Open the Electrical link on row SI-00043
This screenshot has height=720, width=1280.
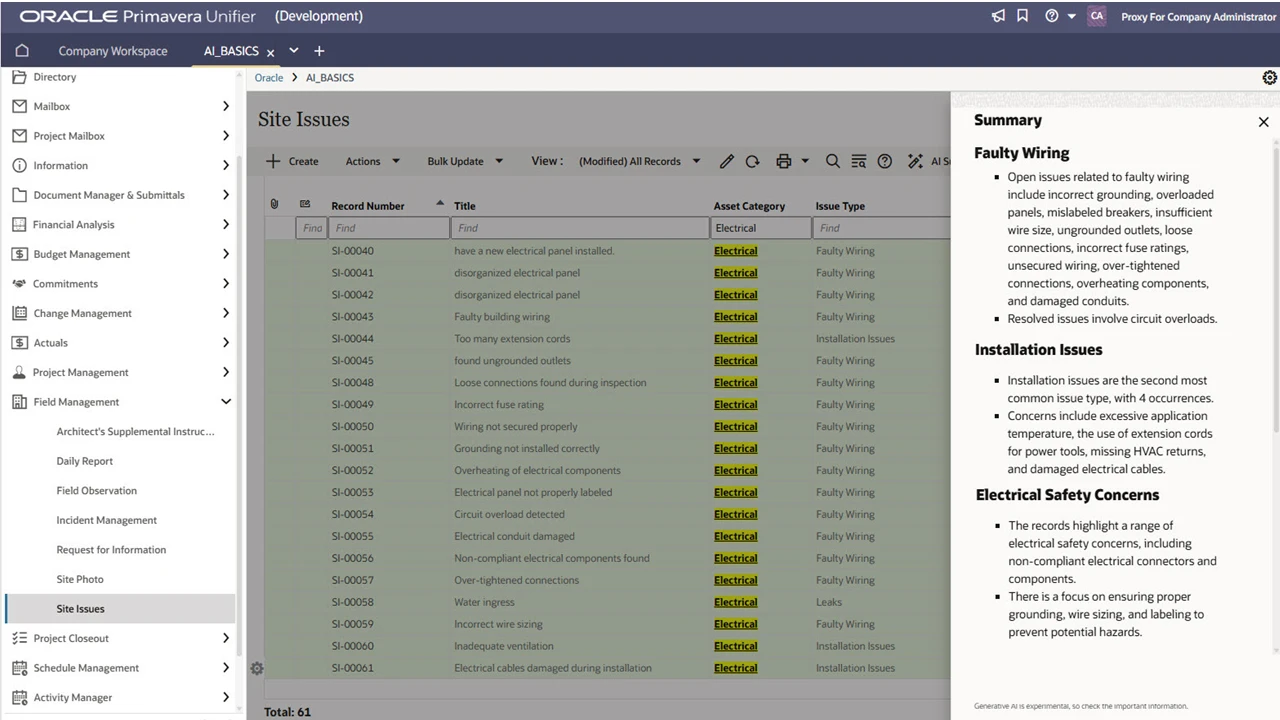tap(735, 316)
